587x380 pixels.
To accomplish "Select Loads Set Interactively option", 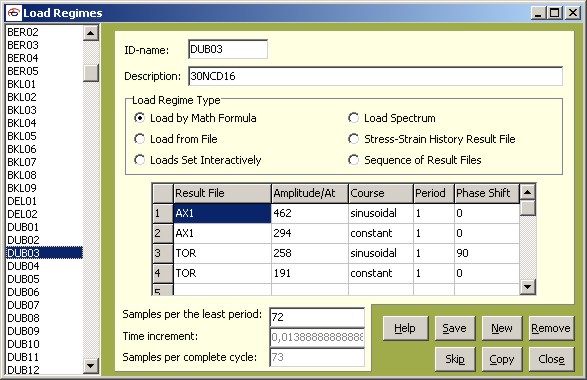I will pos(198,160).
